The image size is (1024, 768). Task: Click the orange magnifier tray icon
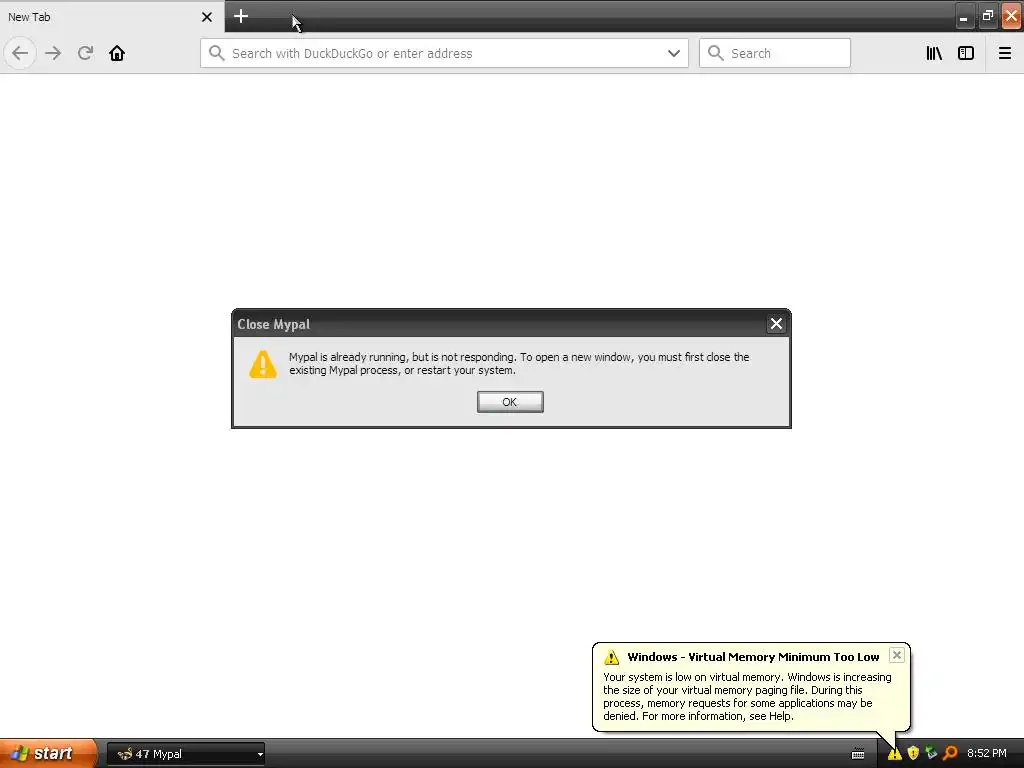pos(950,754)
